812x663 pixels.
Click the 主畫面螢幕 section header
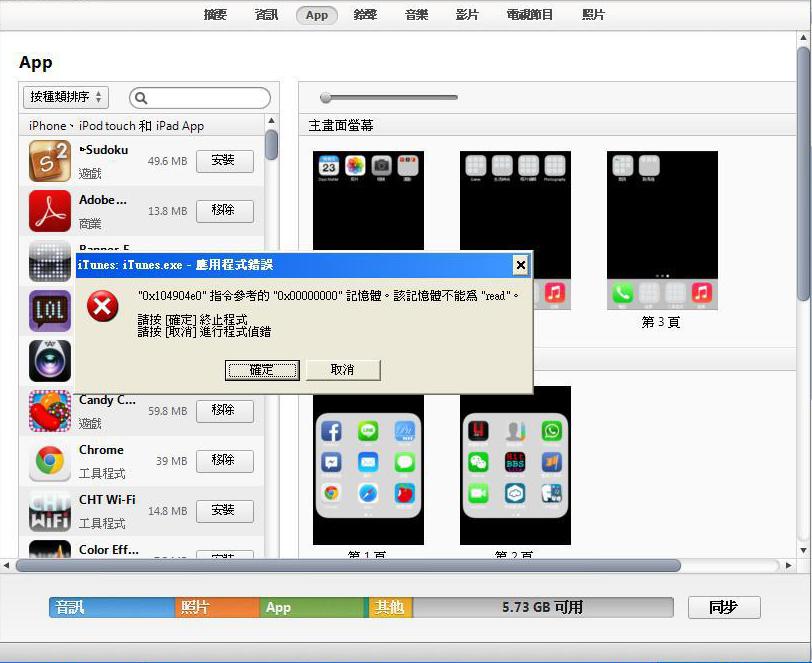coord(341,125)
